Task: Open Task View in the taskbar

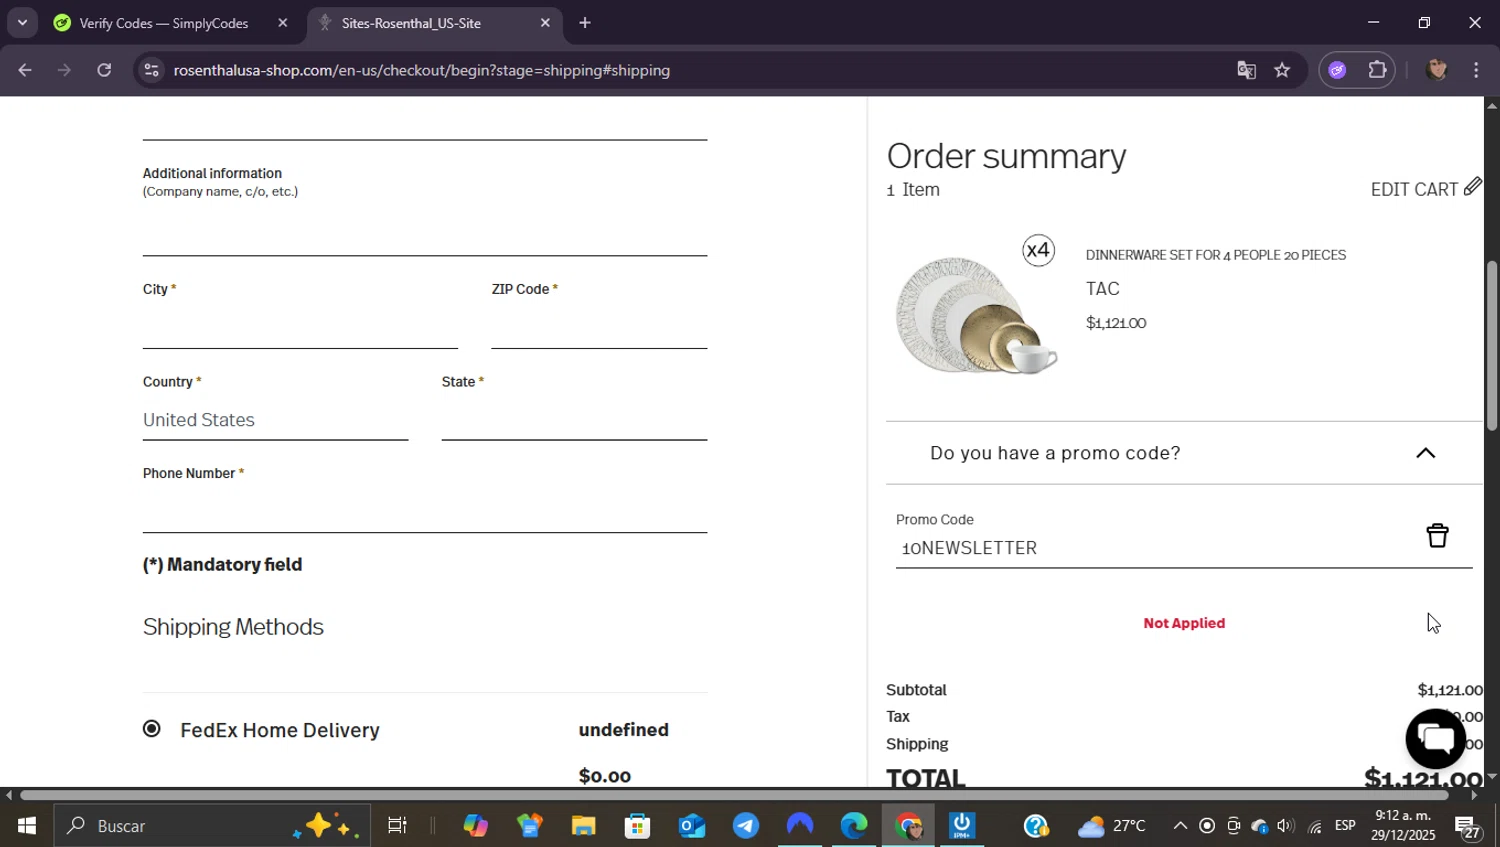Action: [397, 826]
